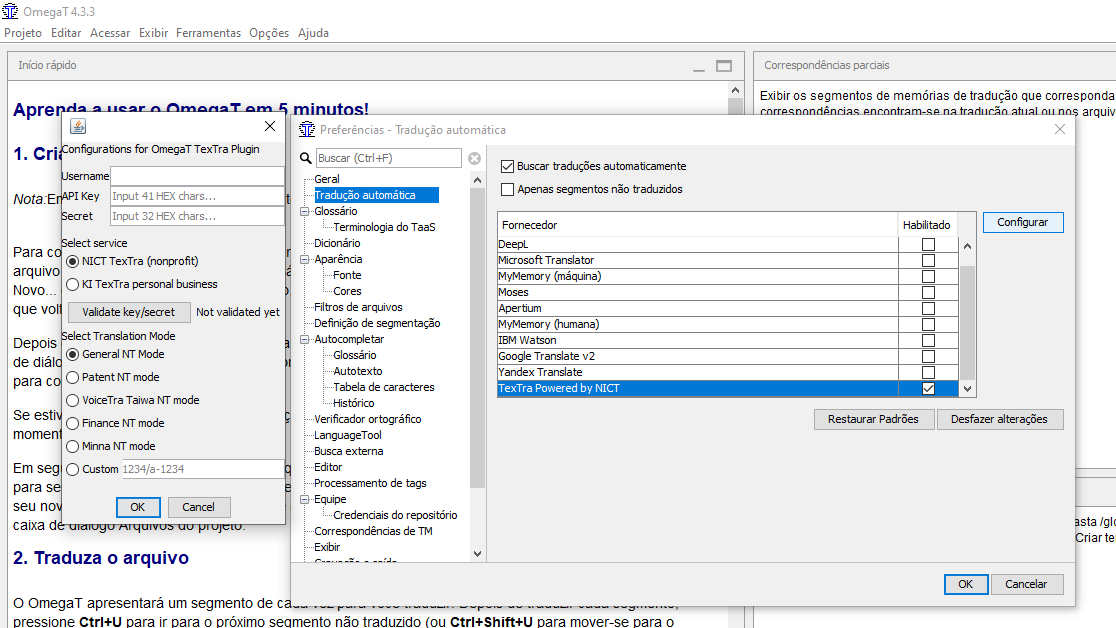Viewport: 1116px width, 628px height.
Task: Click the OmegaT application icon in title bar
Action: [x=10, y=11]
